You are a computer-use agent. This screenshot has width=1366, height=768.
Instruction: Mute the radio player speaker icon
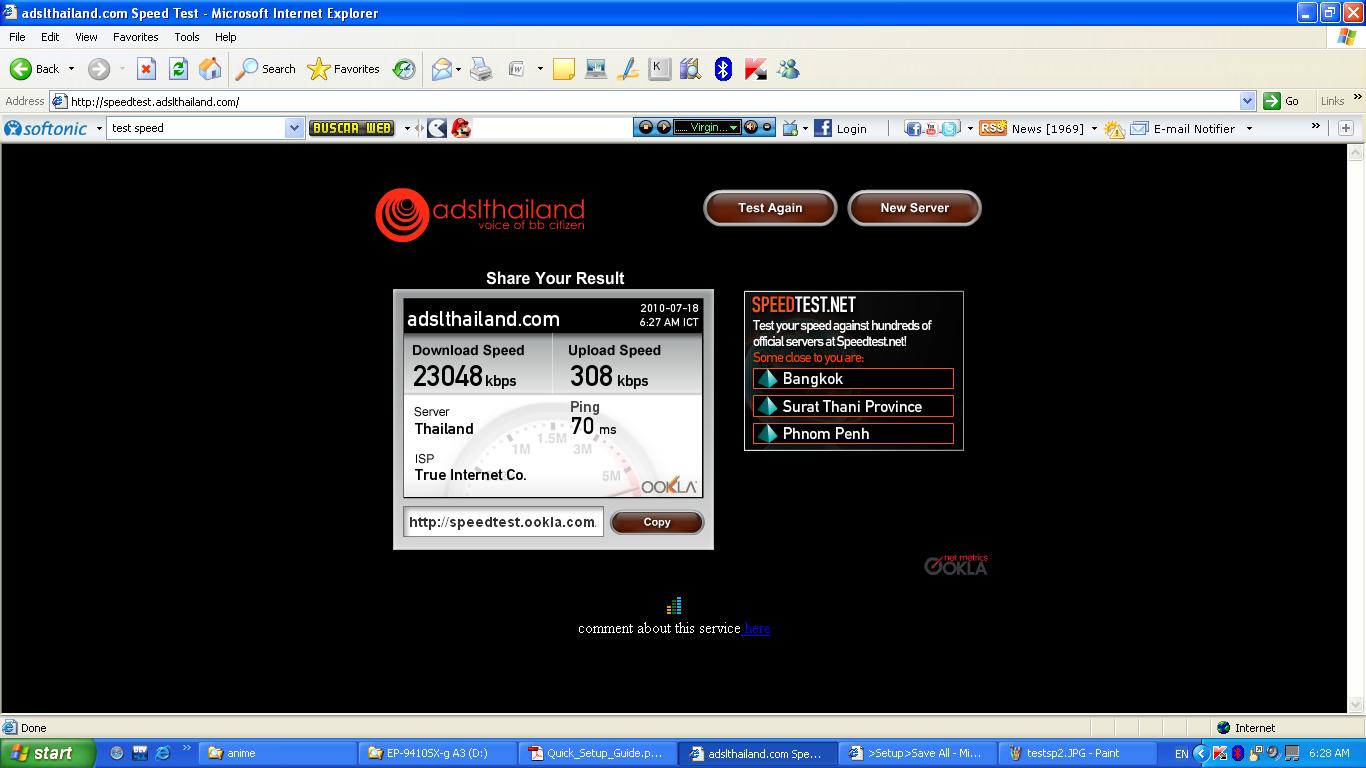click(751, 127)
